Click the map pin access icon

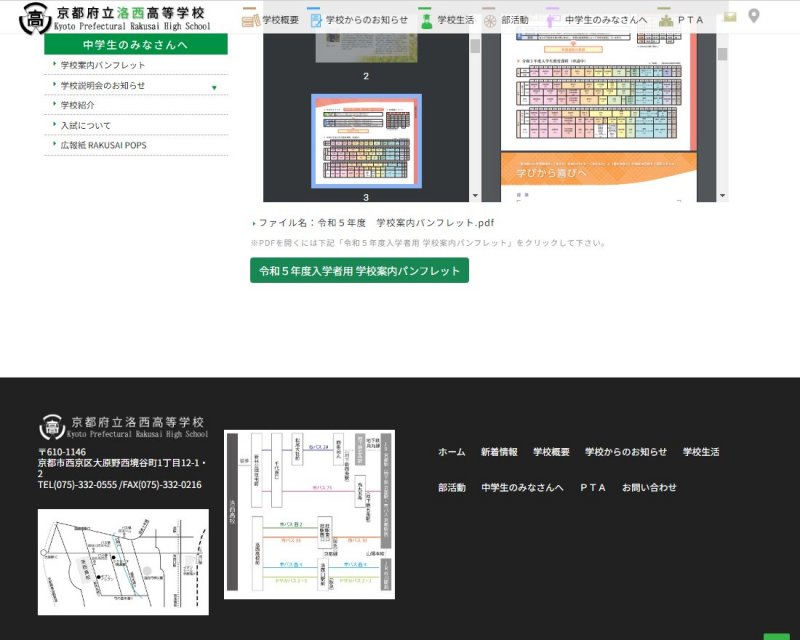pyautogui.click(x=754, y=17)
